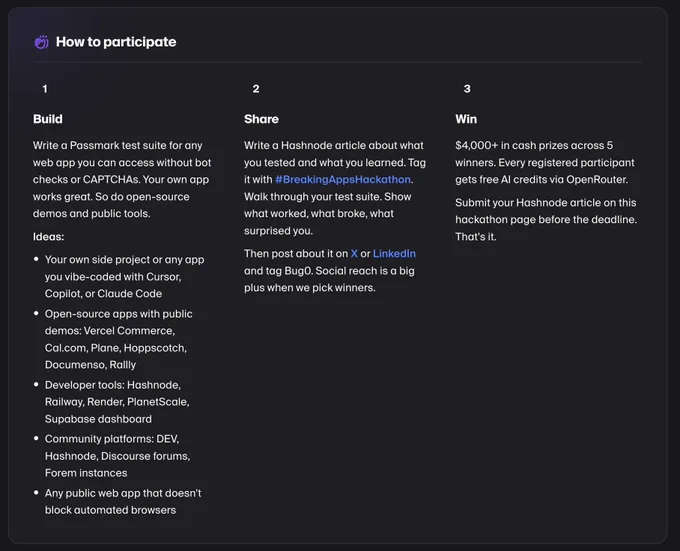Open the LinkedIn link in the Share step
The image size is (680, 551).
click(x=394, y=254)
